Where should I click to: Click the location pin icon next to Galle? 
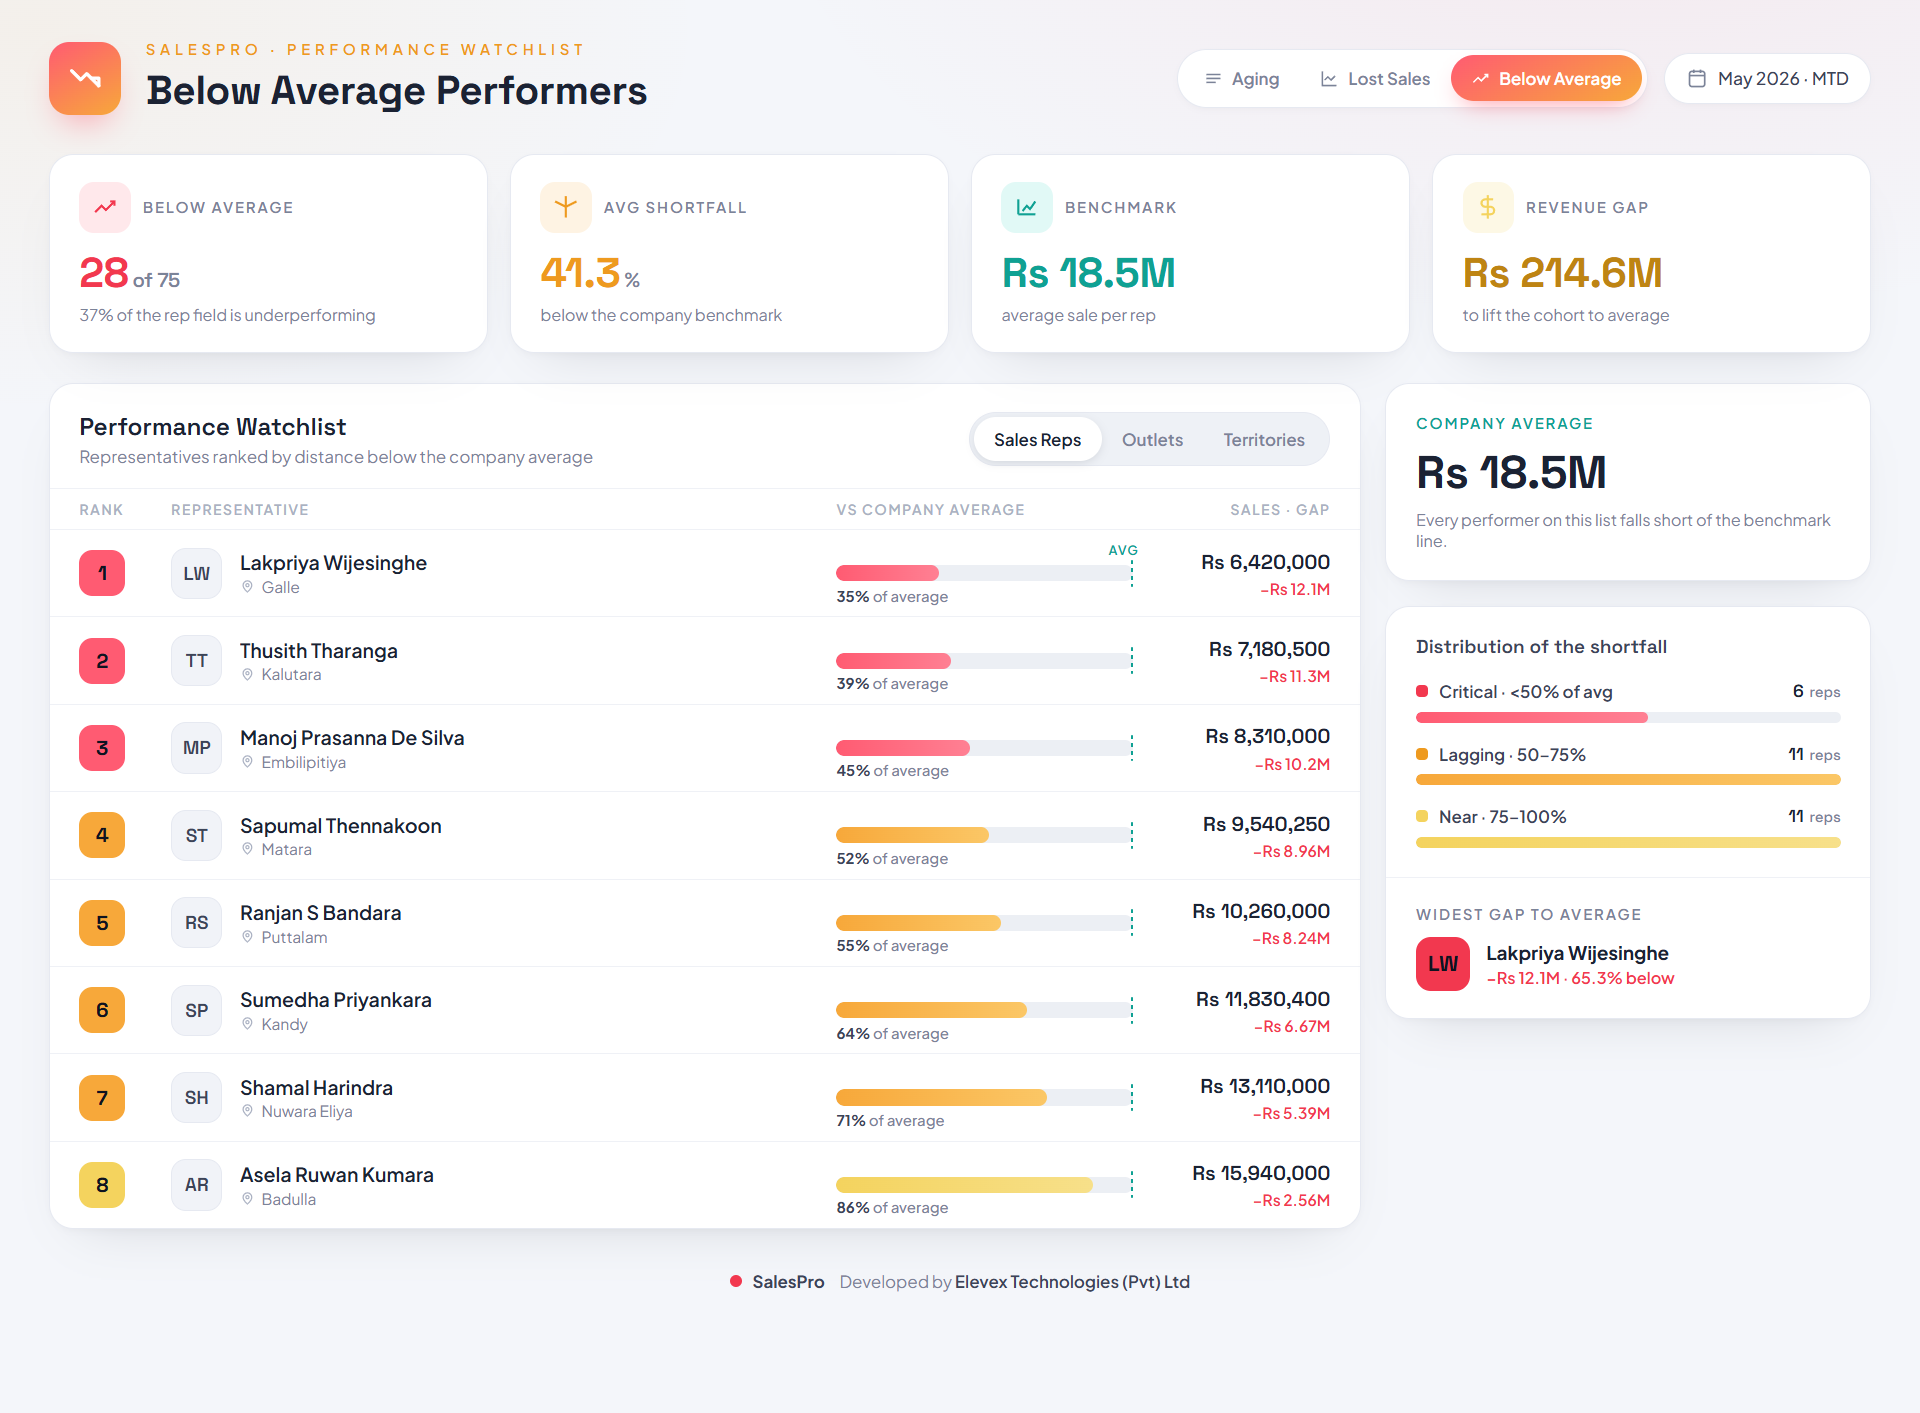(248, 588)
